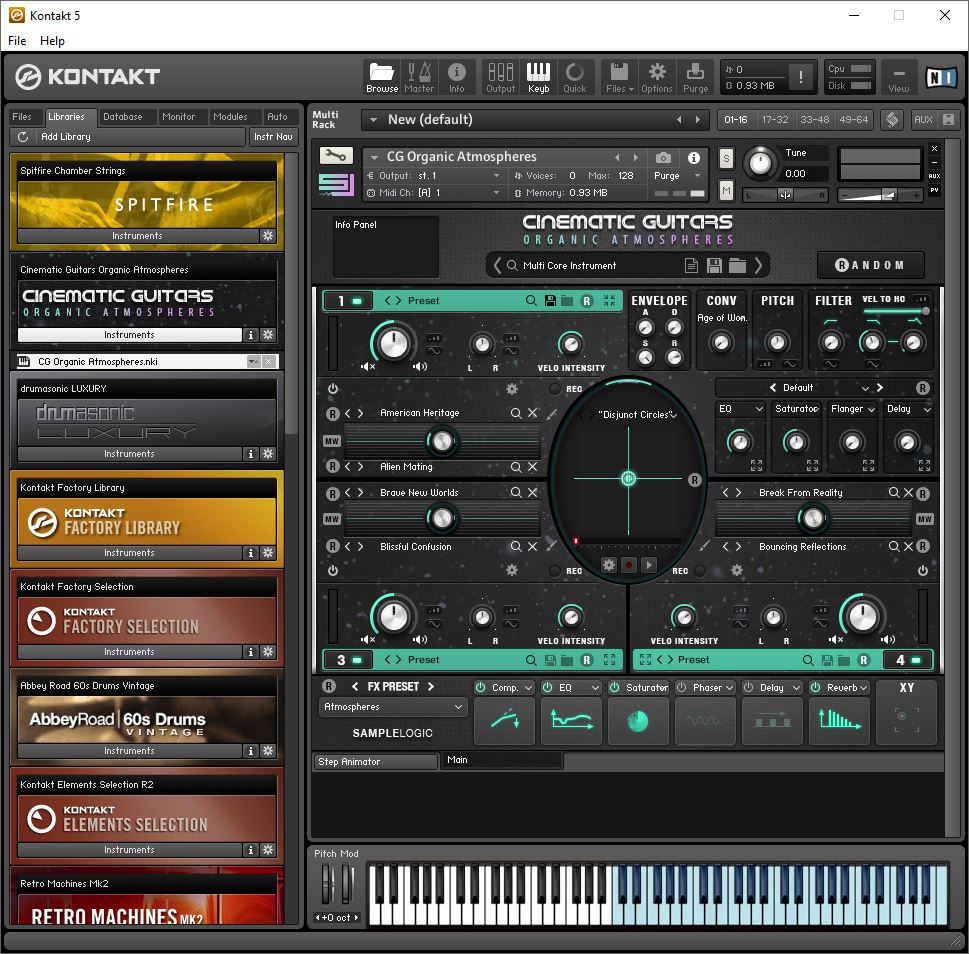Open the Output st. 1 dropdown
The height and width of the screenshot is (954, 969).
496,176
